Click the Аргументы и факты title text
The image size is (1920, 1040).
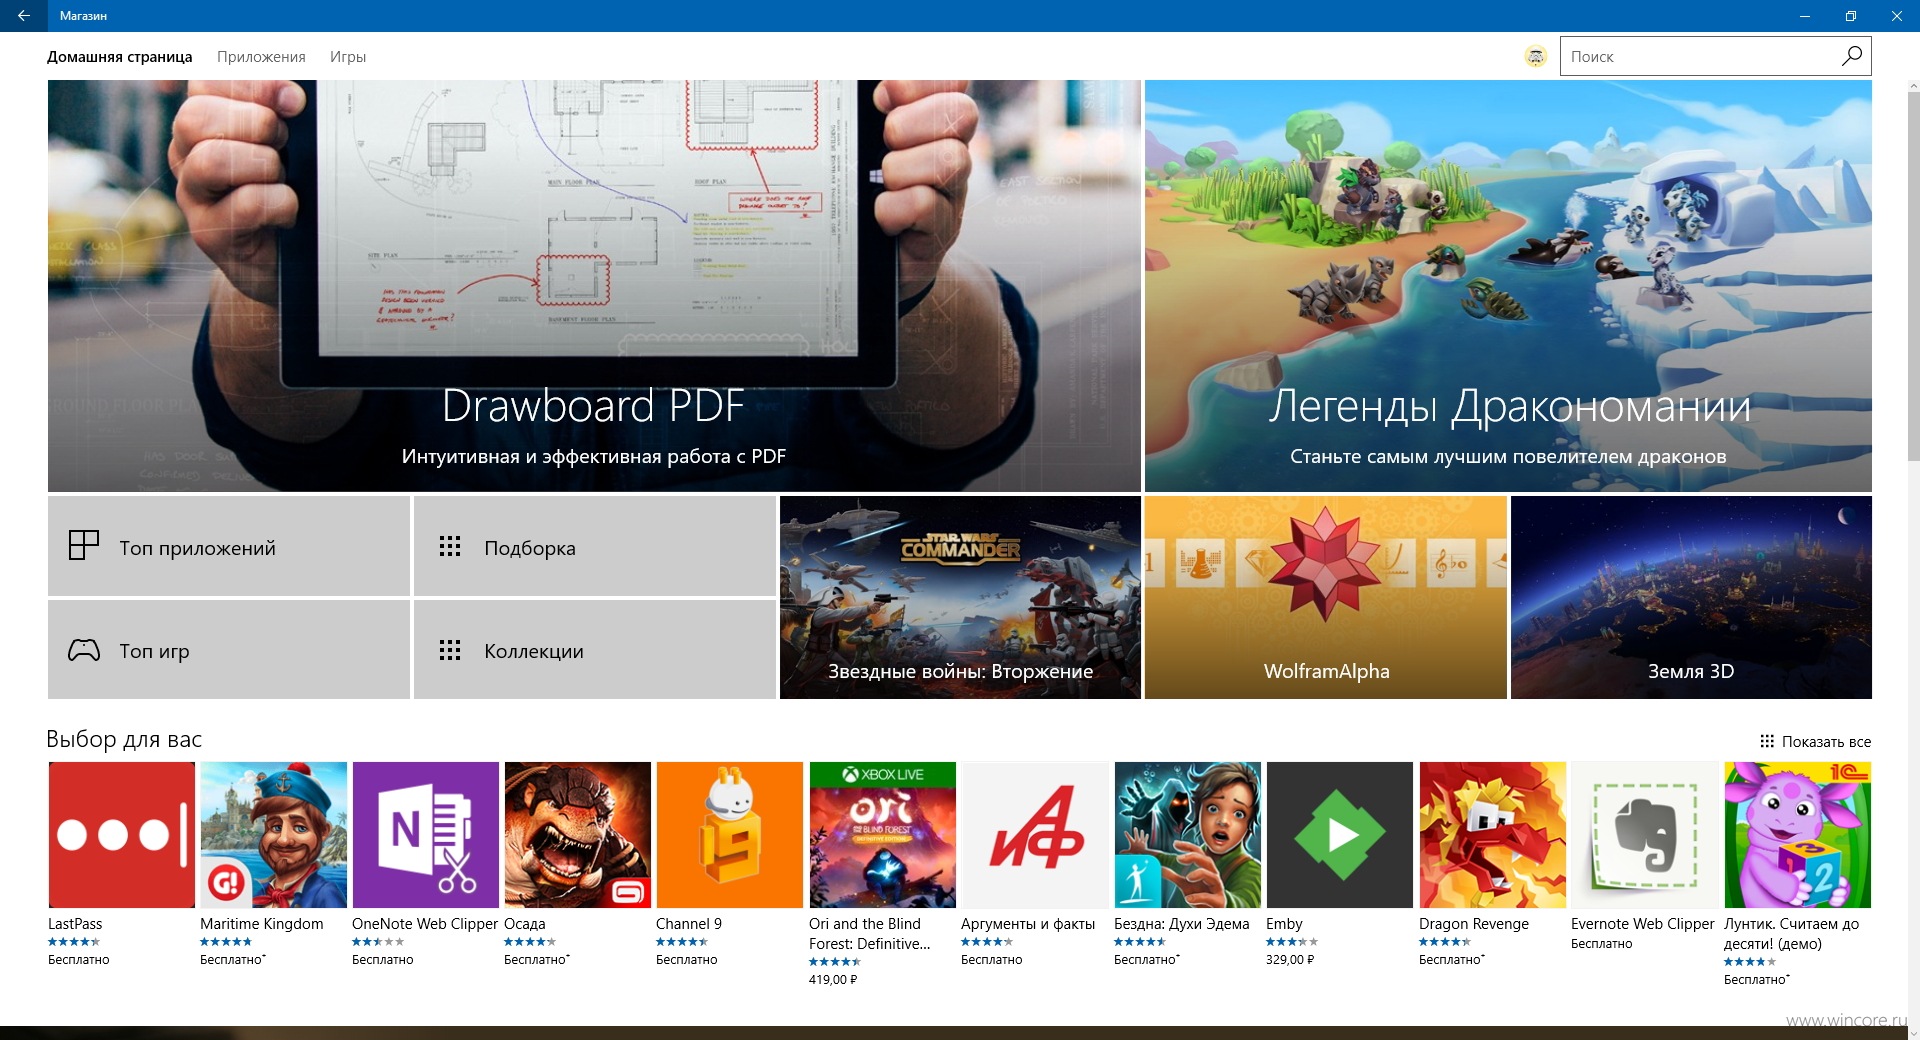click(1028, 924)
